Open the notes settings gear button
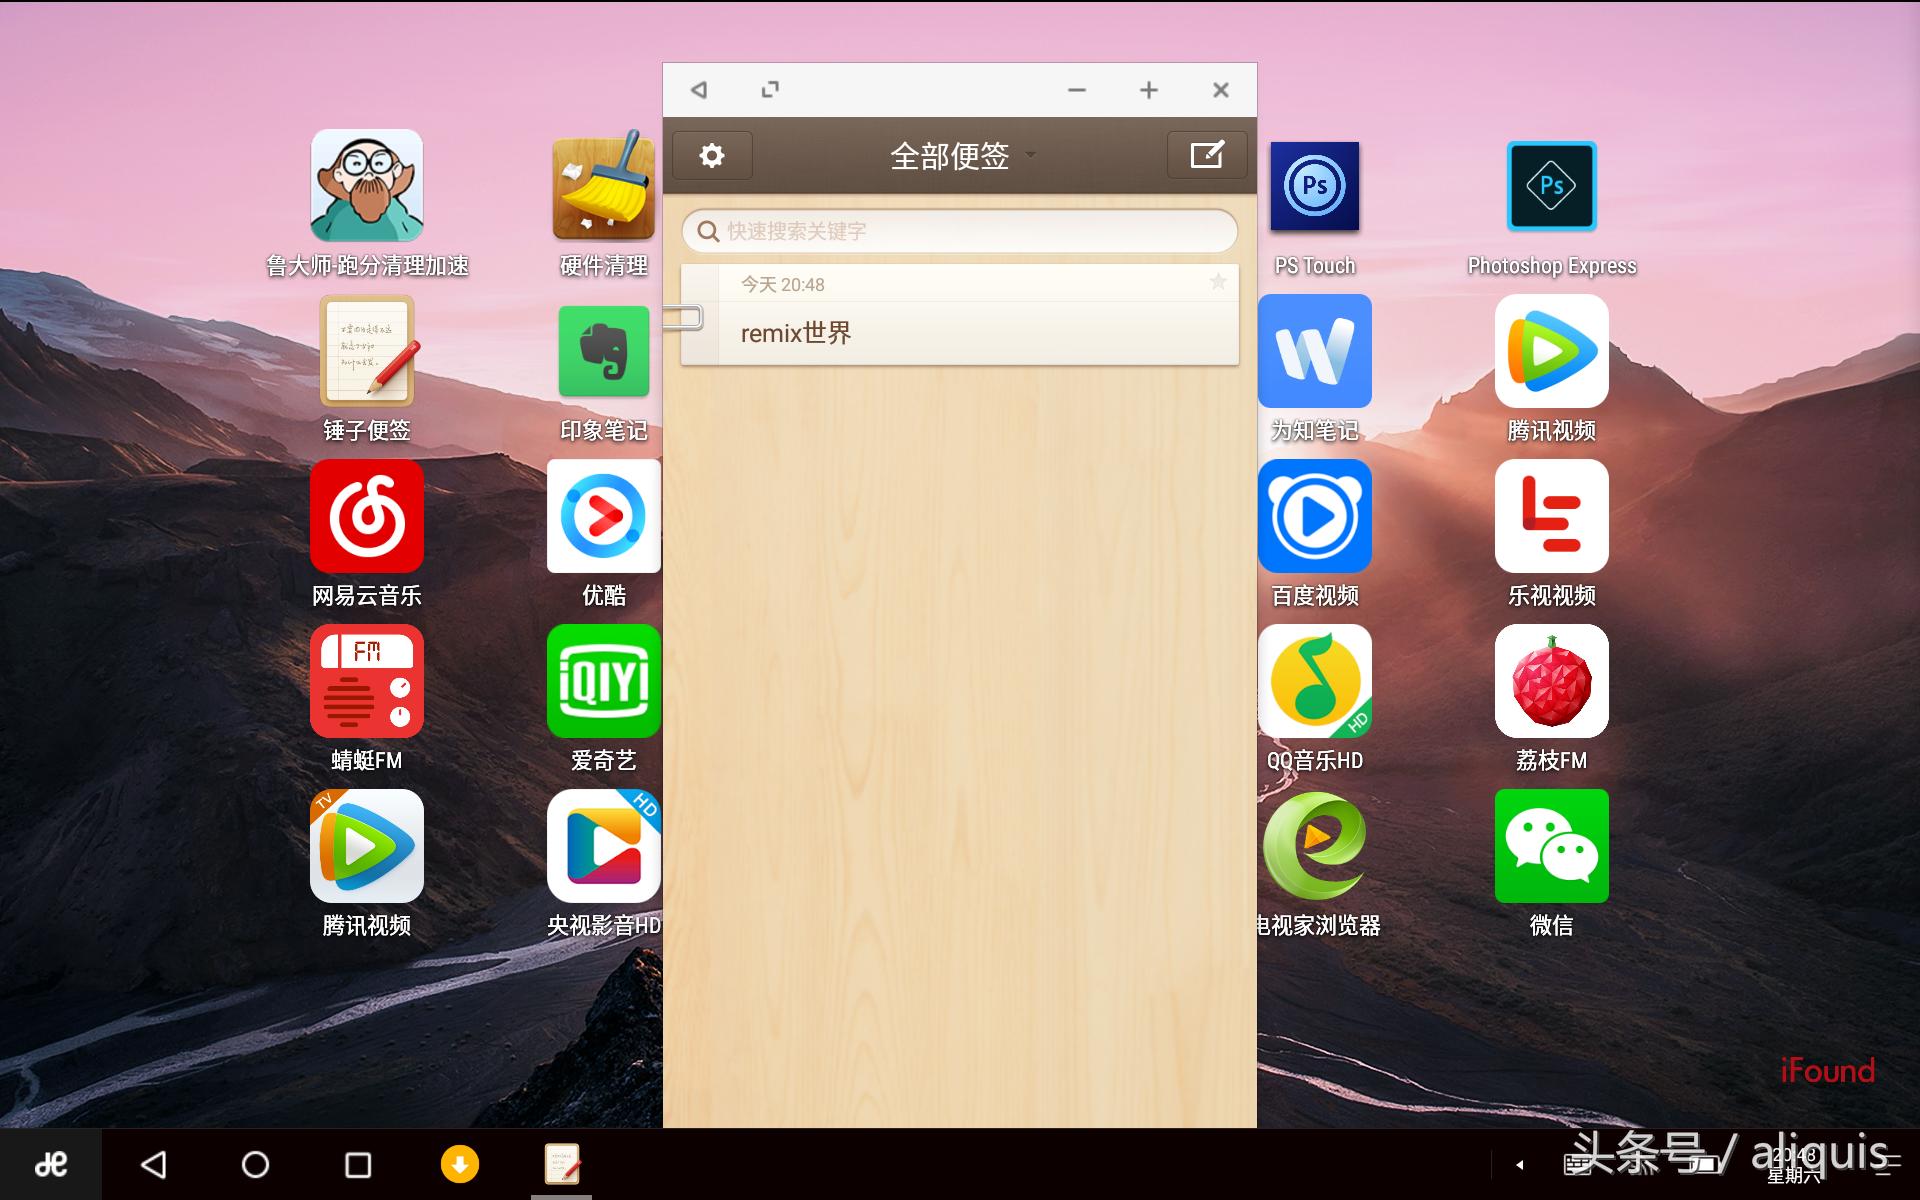The height and width of the screenshot is (1200, 1920). point(711,156)
